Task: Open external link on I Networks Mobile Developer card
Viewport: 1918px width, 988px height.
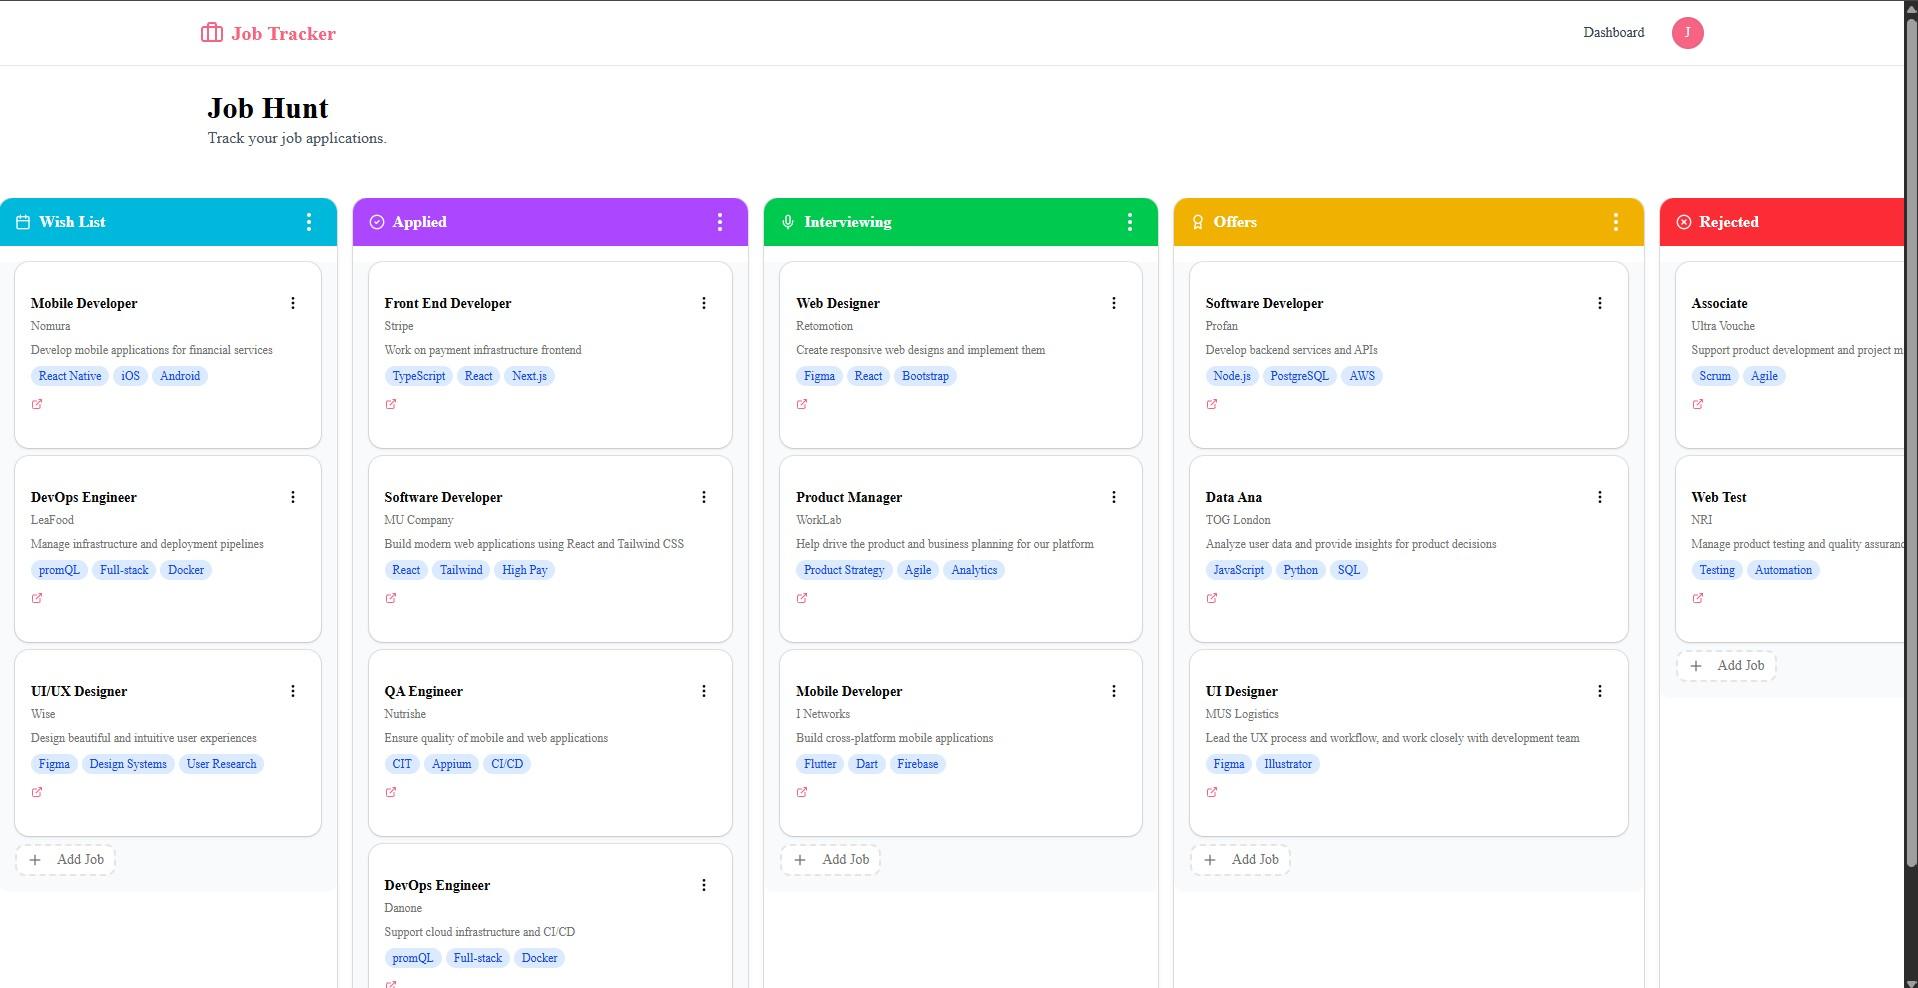Action: (802, 792)
